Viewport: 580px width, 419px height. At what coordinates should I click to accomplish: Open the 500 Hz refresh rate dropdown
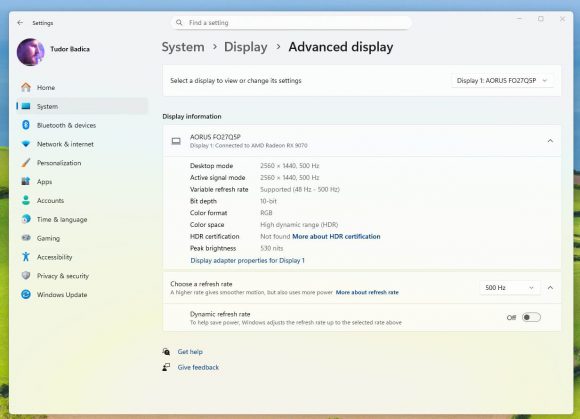tap(509, 287)
